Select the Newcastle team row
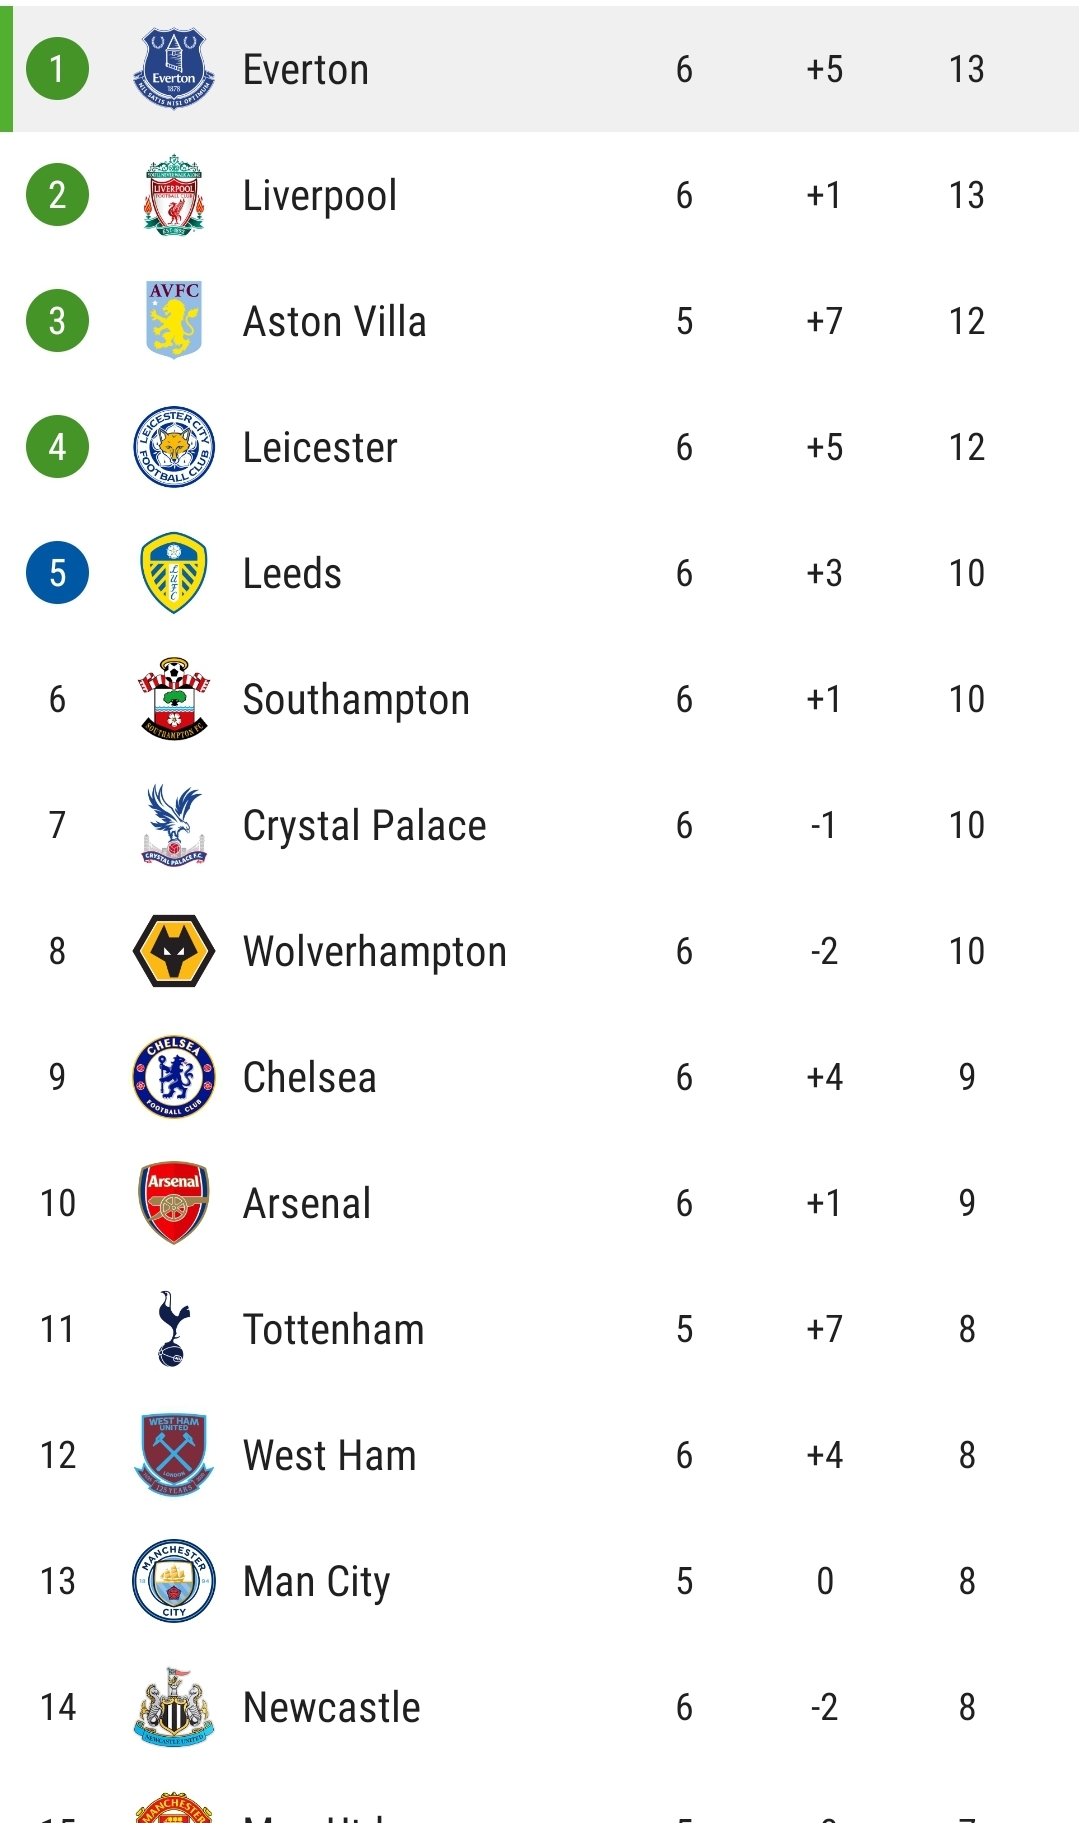1079x1823 pixels. (540, 1707)
